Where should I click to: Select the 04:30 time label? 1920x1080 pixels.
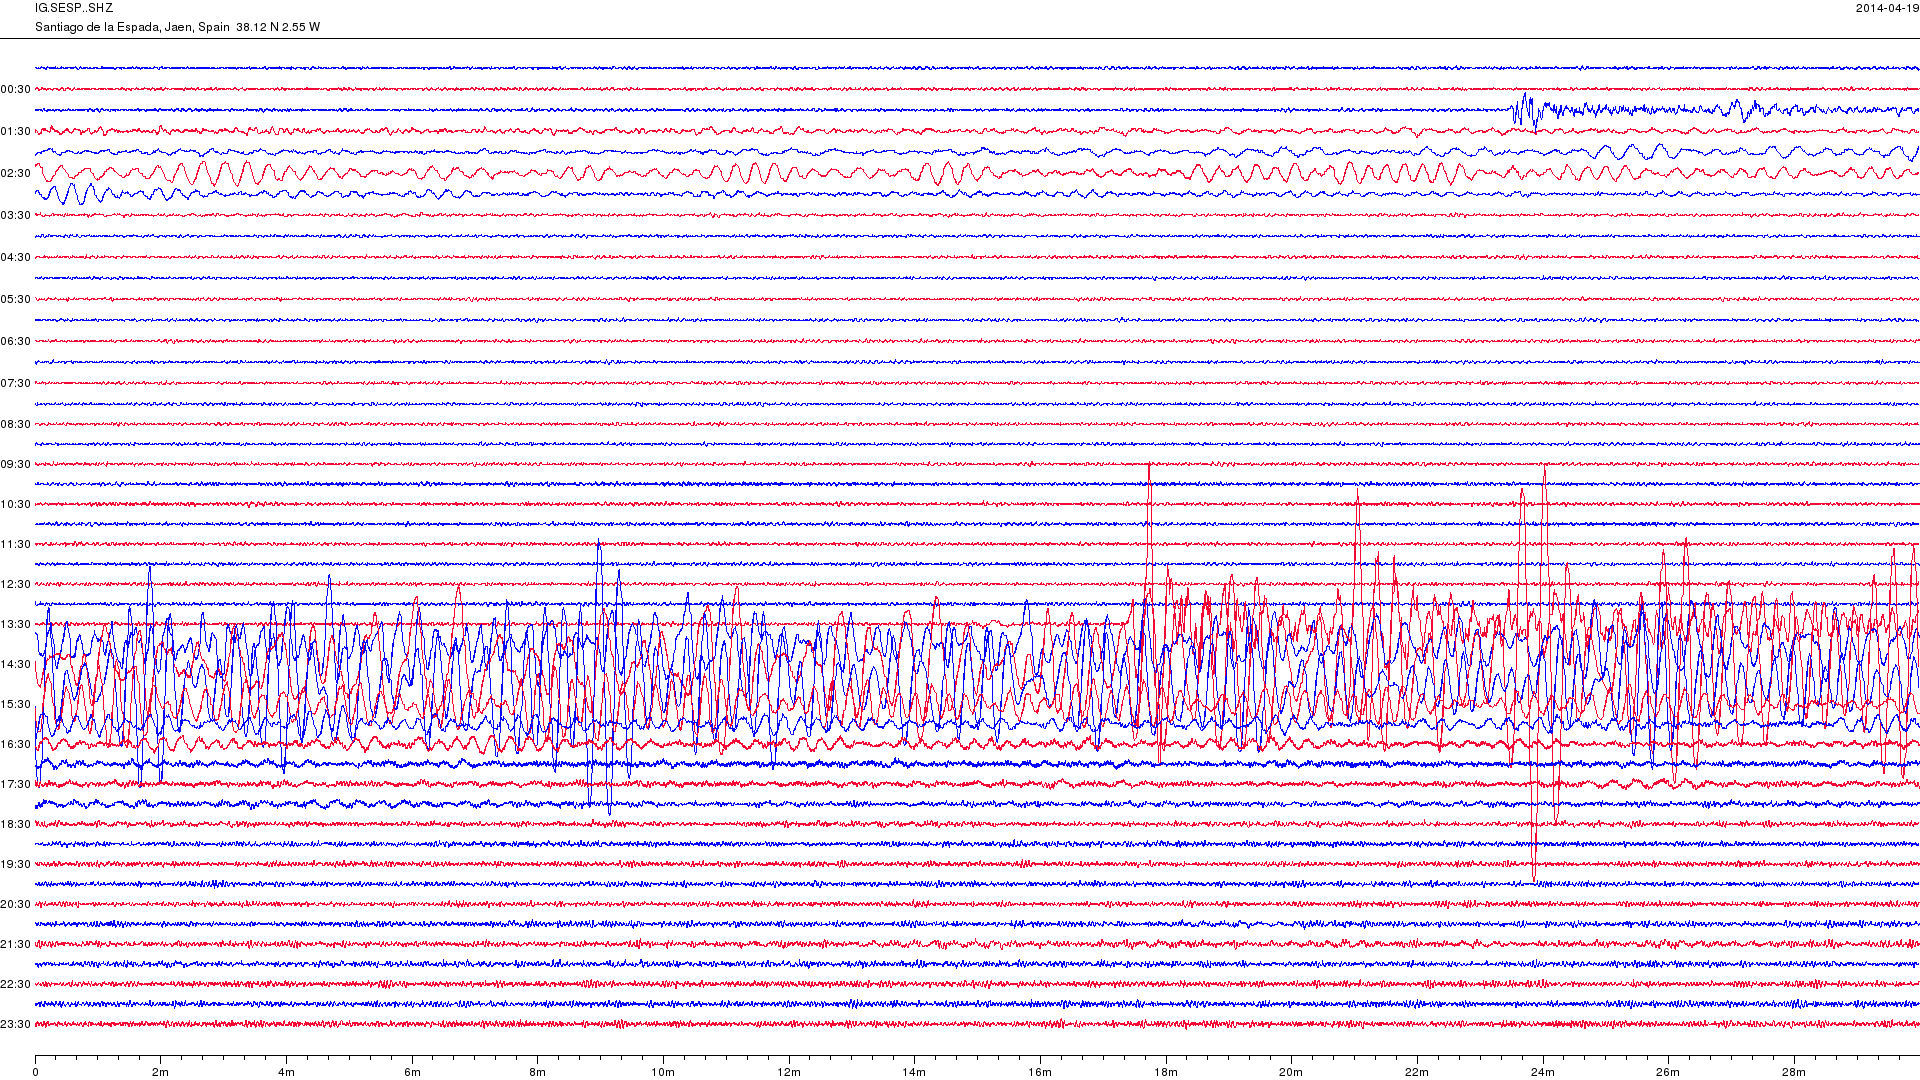15,258
